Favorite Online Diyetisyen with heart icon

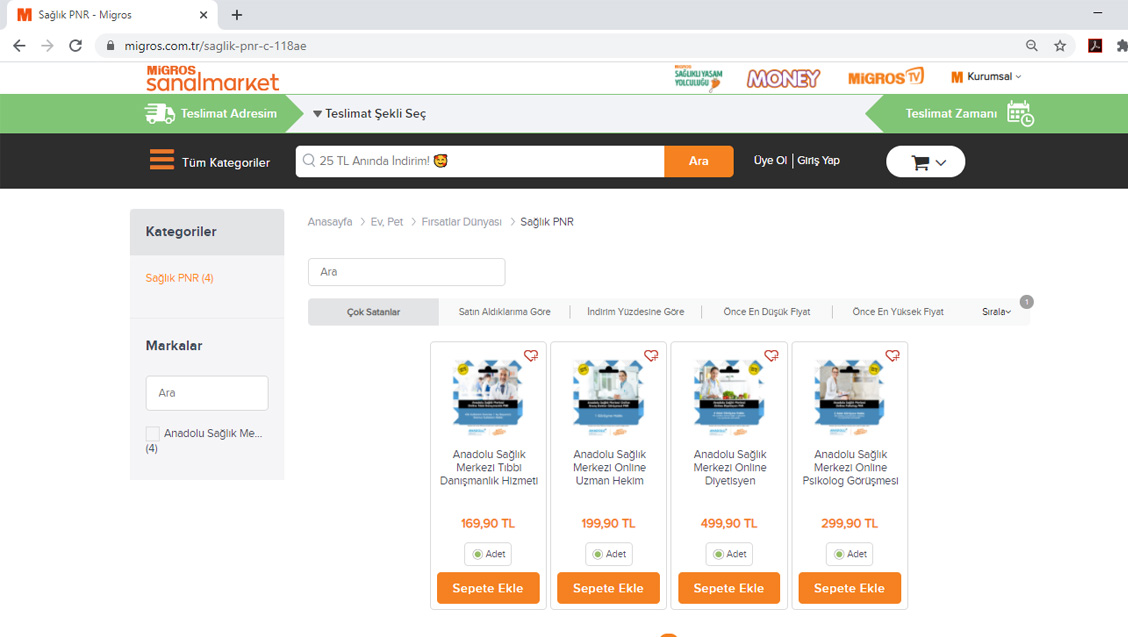tap(771, 356)
